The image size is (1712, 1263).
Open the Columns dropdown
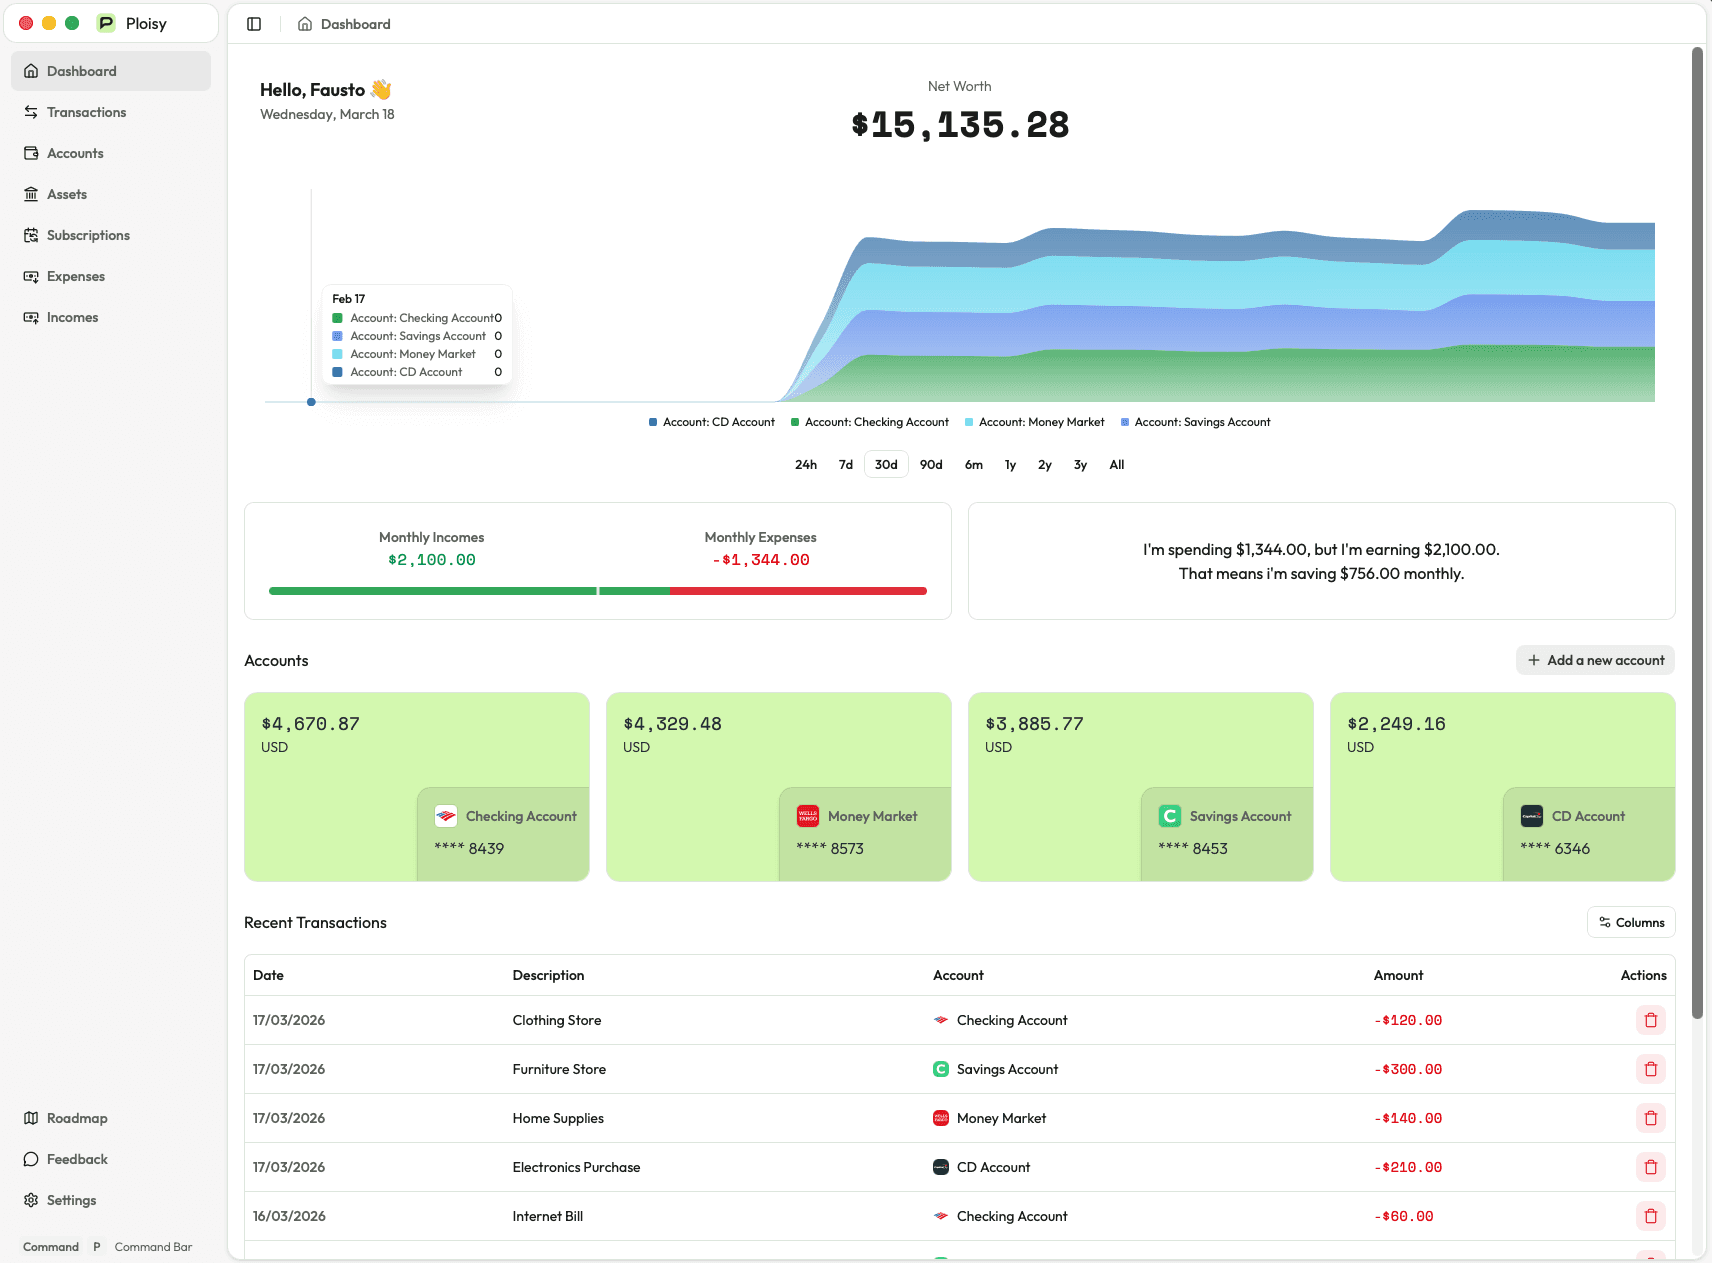(1631, 922)
